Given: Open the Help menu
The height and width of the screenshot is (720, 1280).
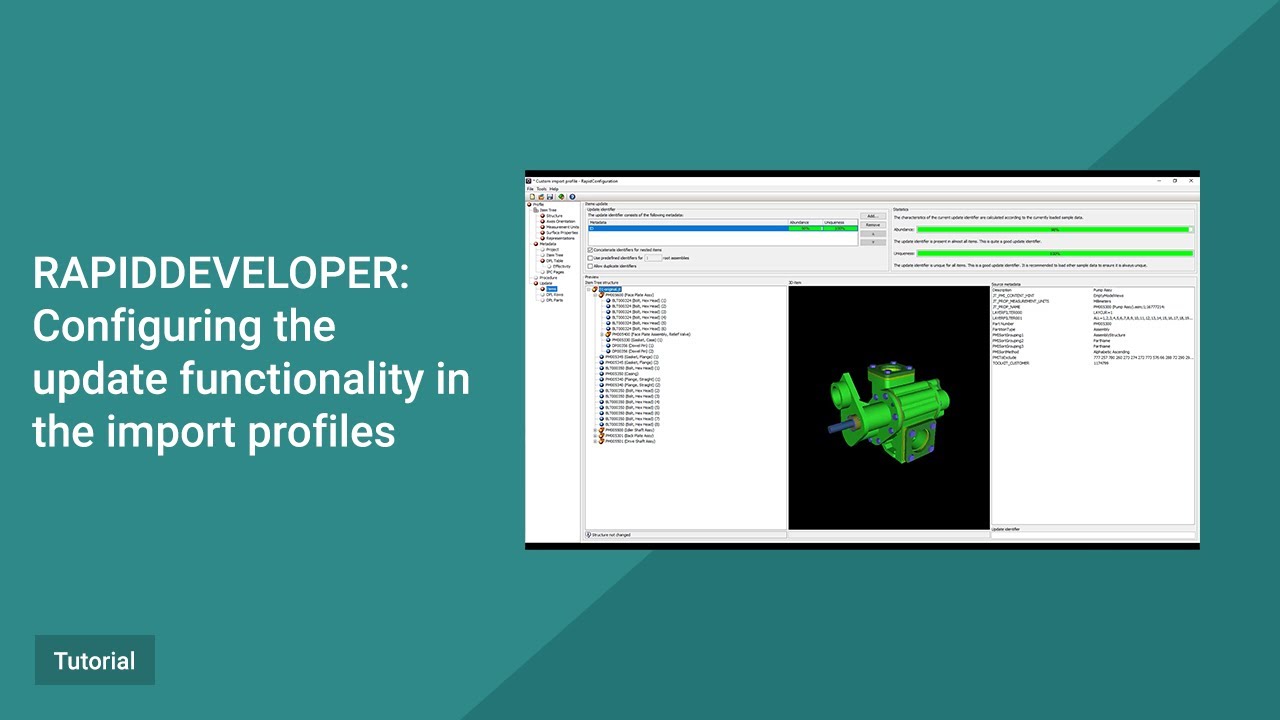Looking at the screenshot, I should (554, 189).
